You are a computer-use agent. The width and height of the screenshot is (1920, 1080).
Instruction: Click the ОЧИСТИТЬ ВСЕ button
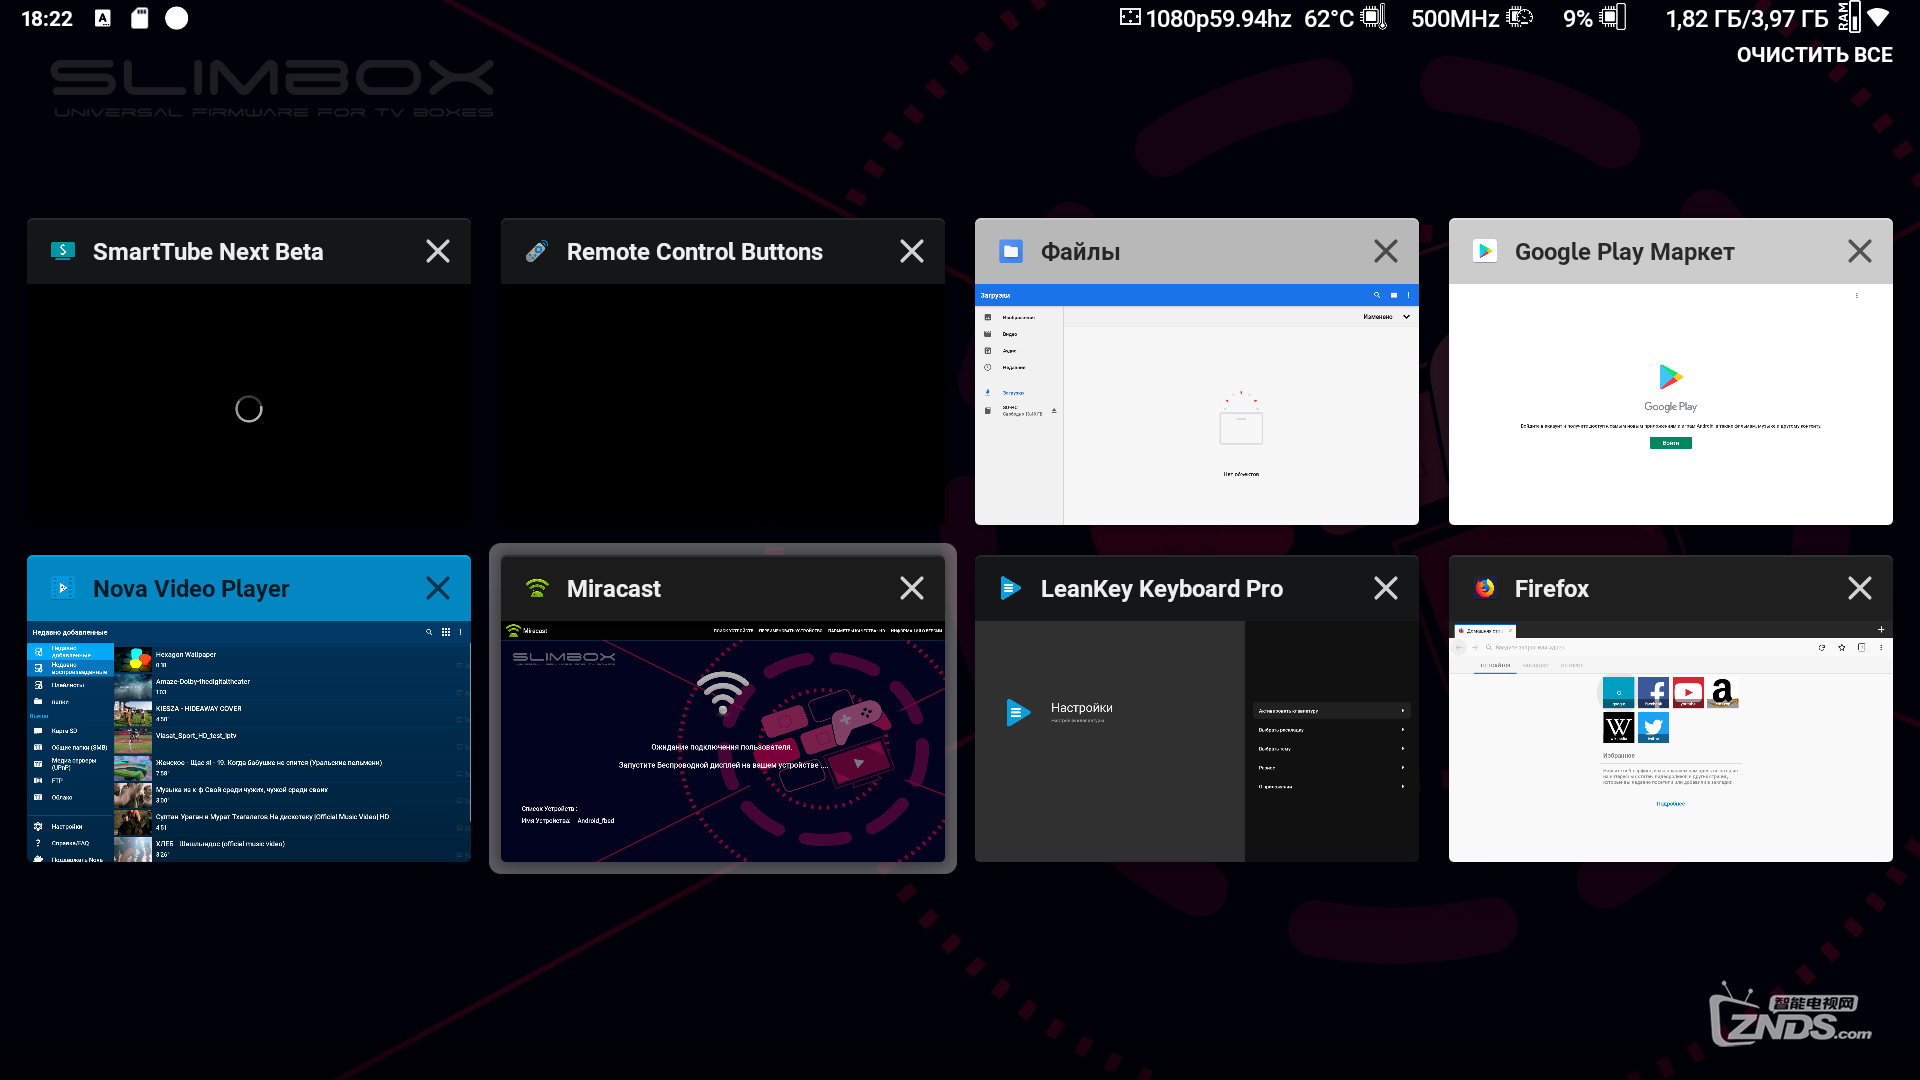[x=1814, y=55]
